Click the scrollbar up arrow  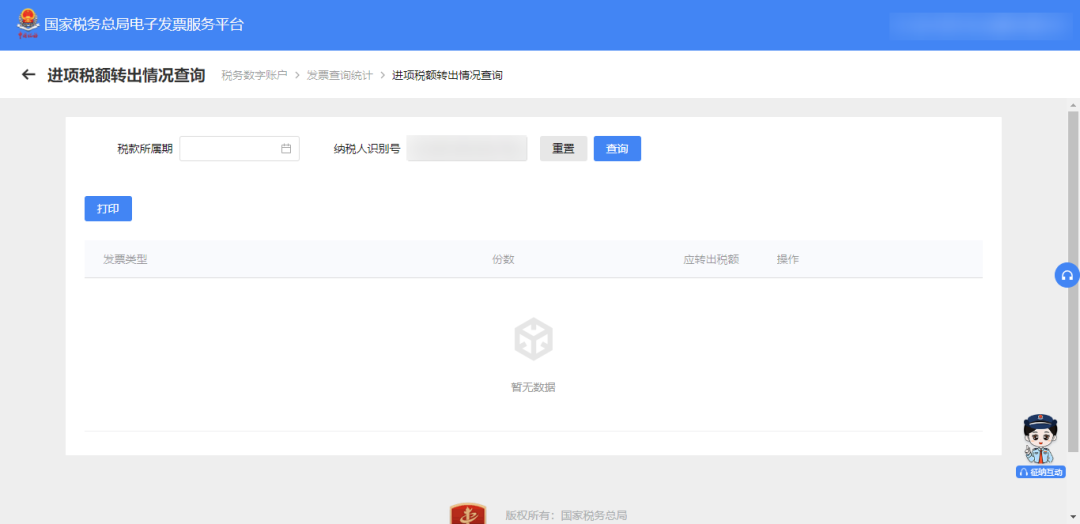pos(1073,105)
